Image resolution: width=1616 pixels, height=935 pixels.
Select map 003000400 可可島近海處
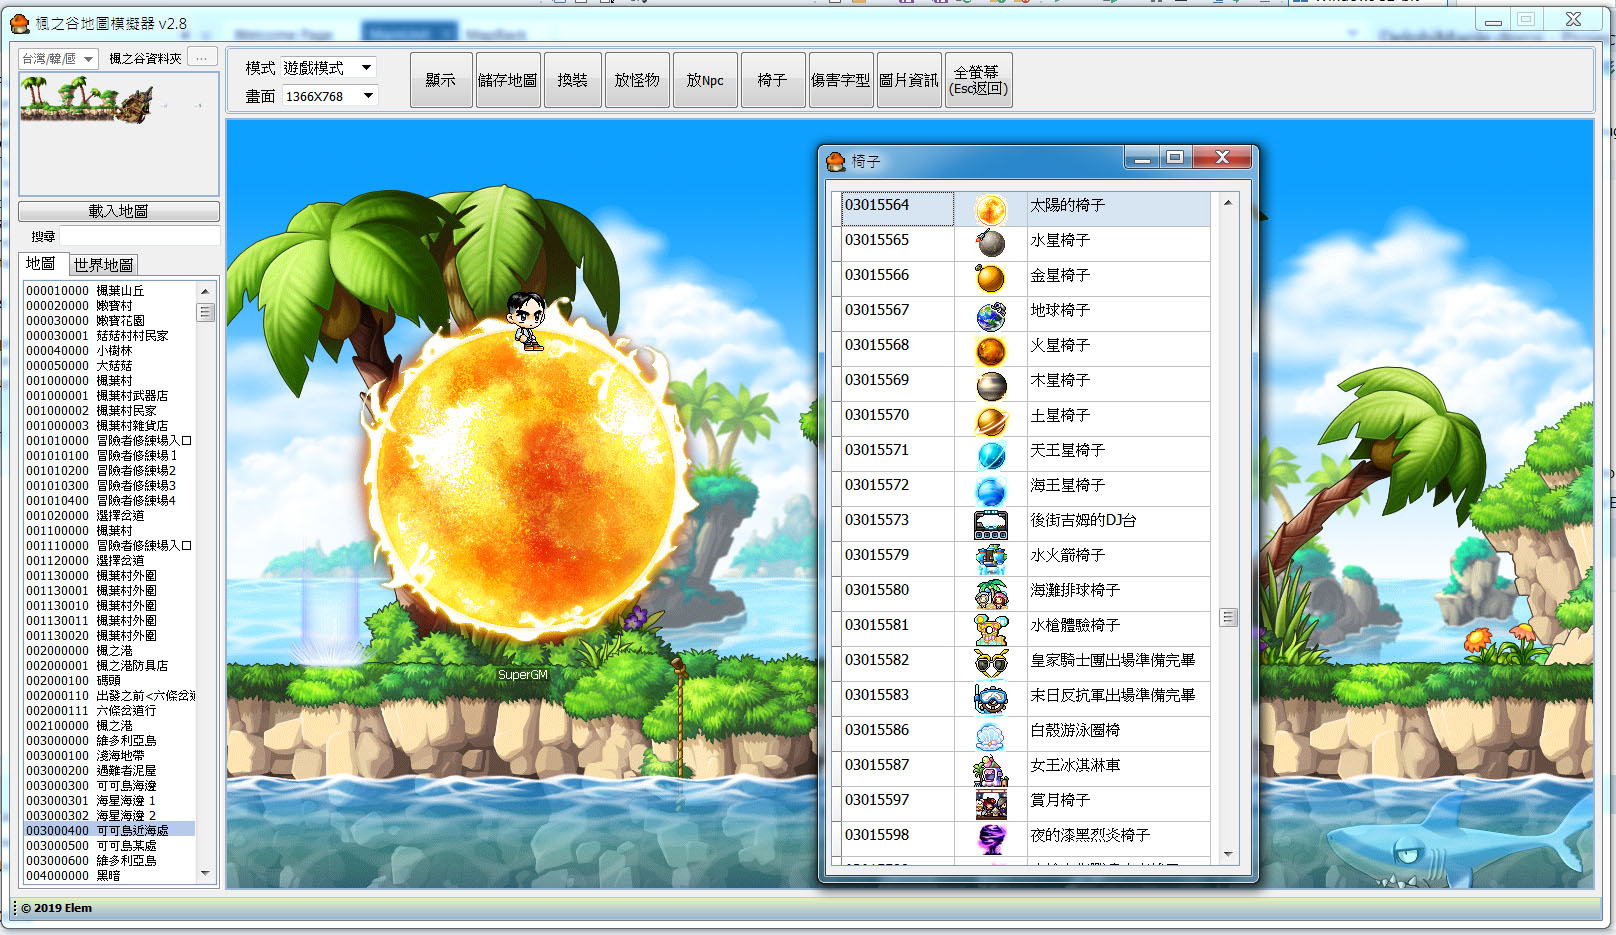click(110, 831)
